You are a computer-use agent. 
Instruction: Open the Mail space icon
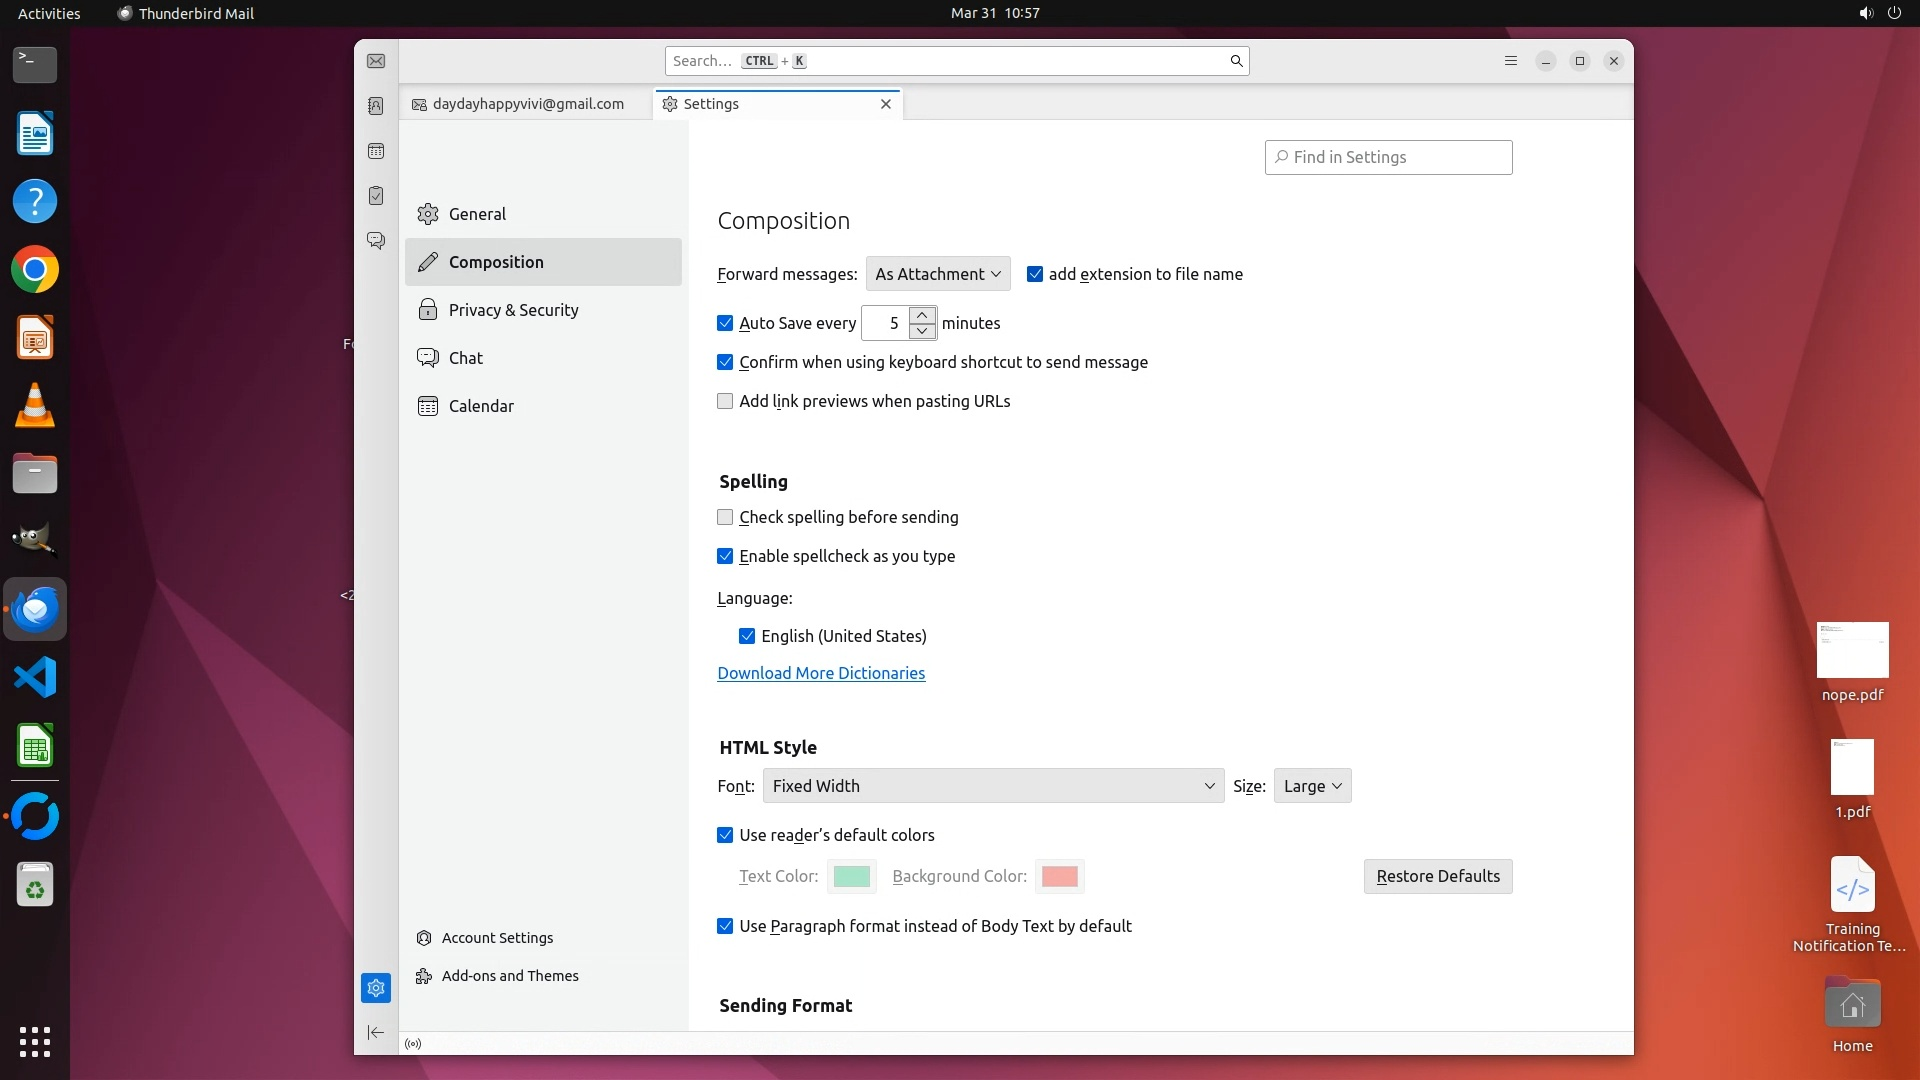point(376,61)
